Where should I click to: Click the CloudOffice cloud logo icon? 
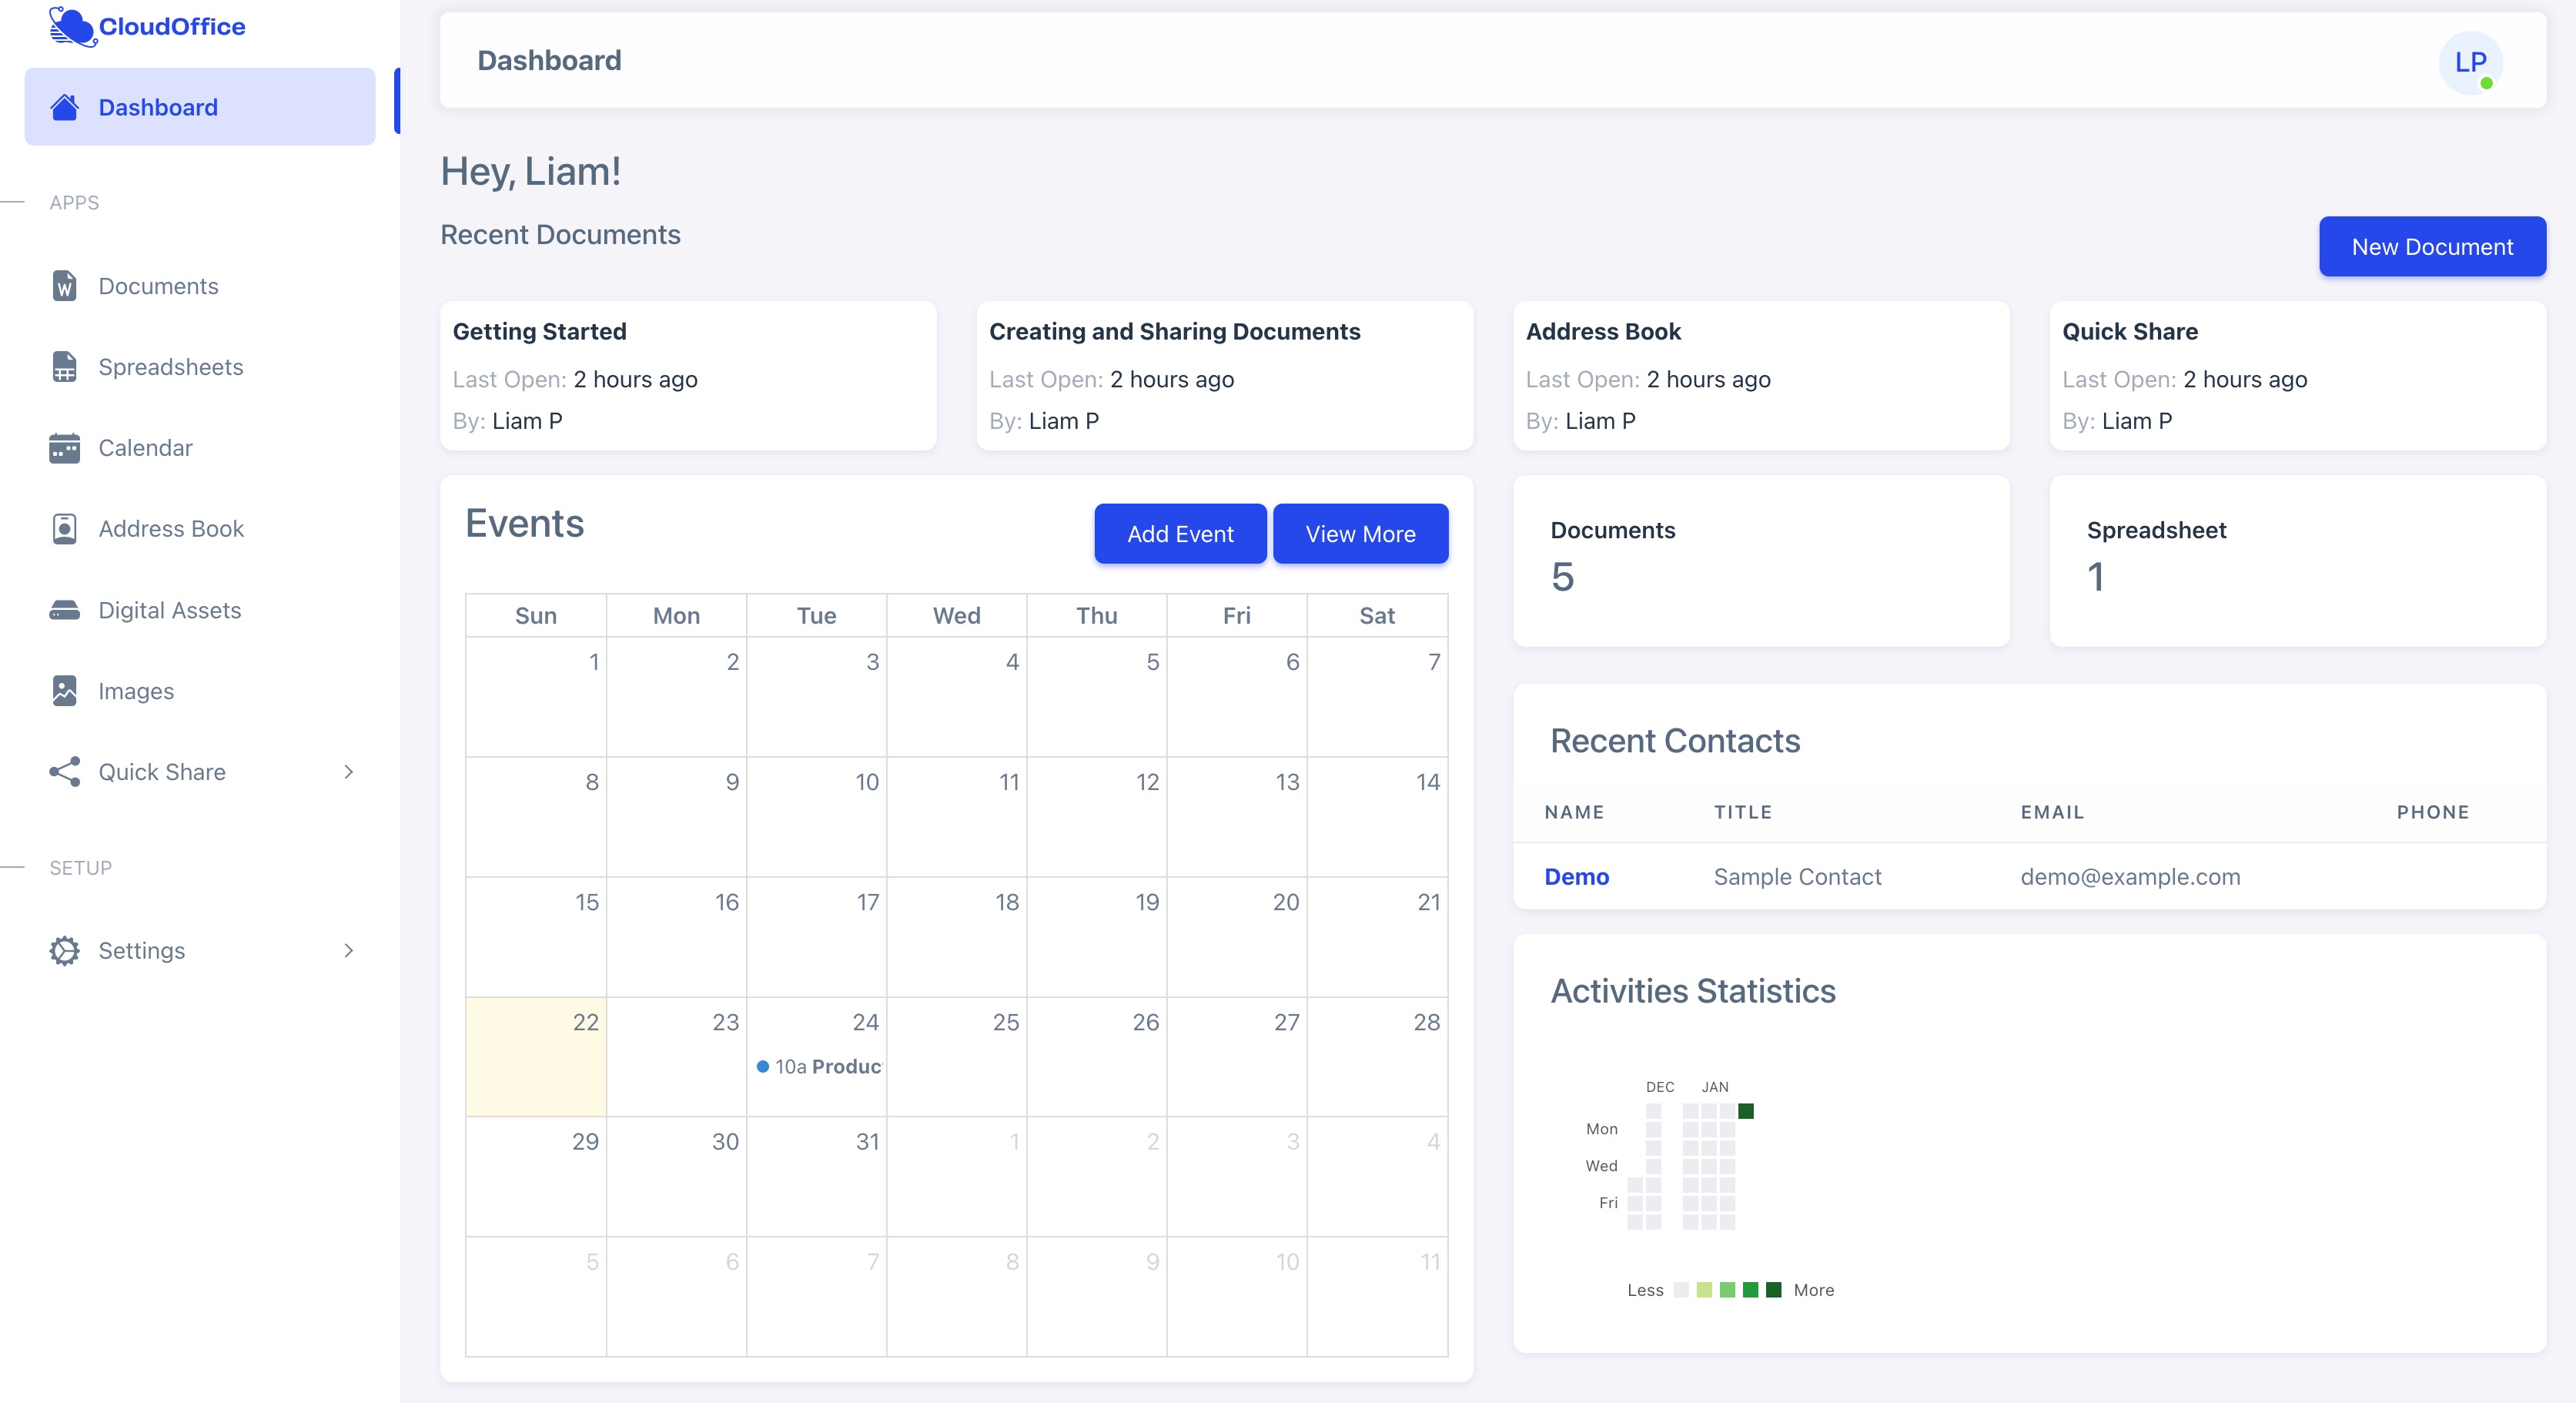(72, 26)
